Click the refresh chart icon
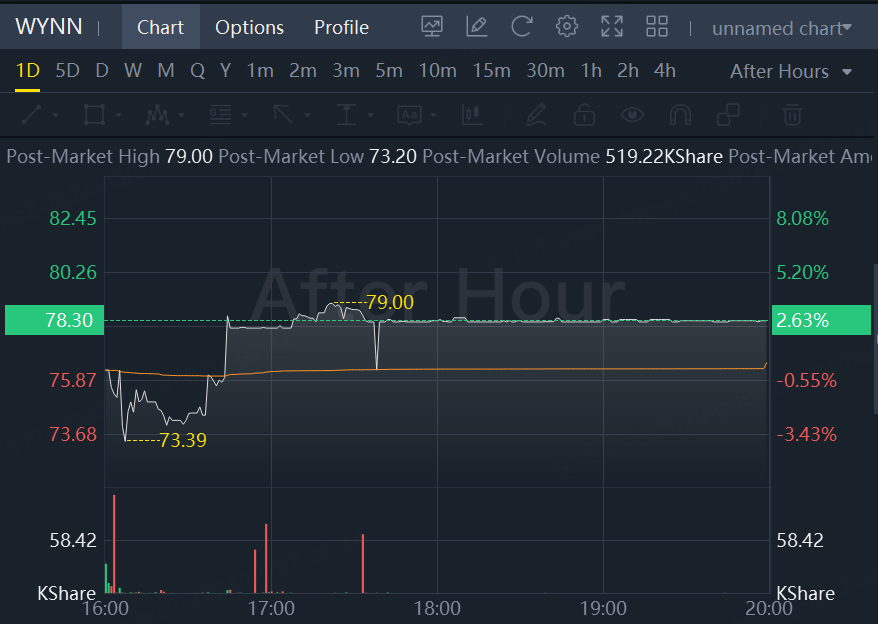Screen dimensions: 878x624 [x=521, y=26]
